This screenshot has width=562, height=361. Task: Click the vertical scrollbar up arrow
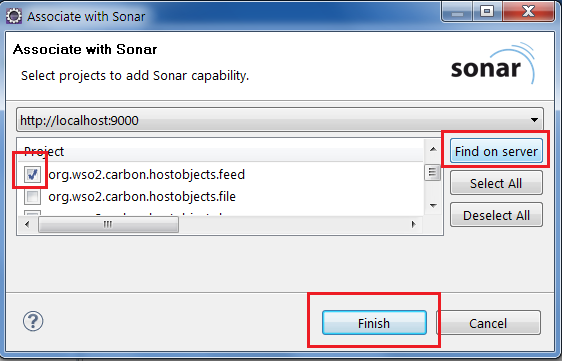coord(433,149)
